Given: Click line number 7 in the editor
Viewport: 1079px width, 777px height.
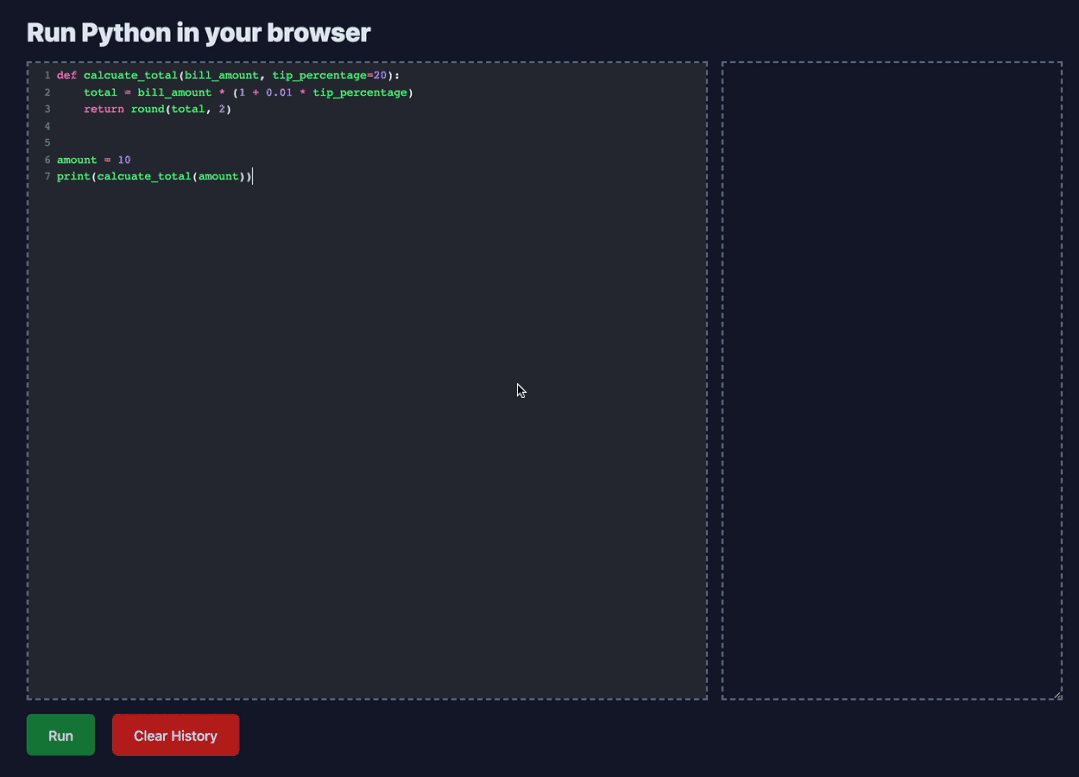Looking at the screenshot, I should pos(46,176).
